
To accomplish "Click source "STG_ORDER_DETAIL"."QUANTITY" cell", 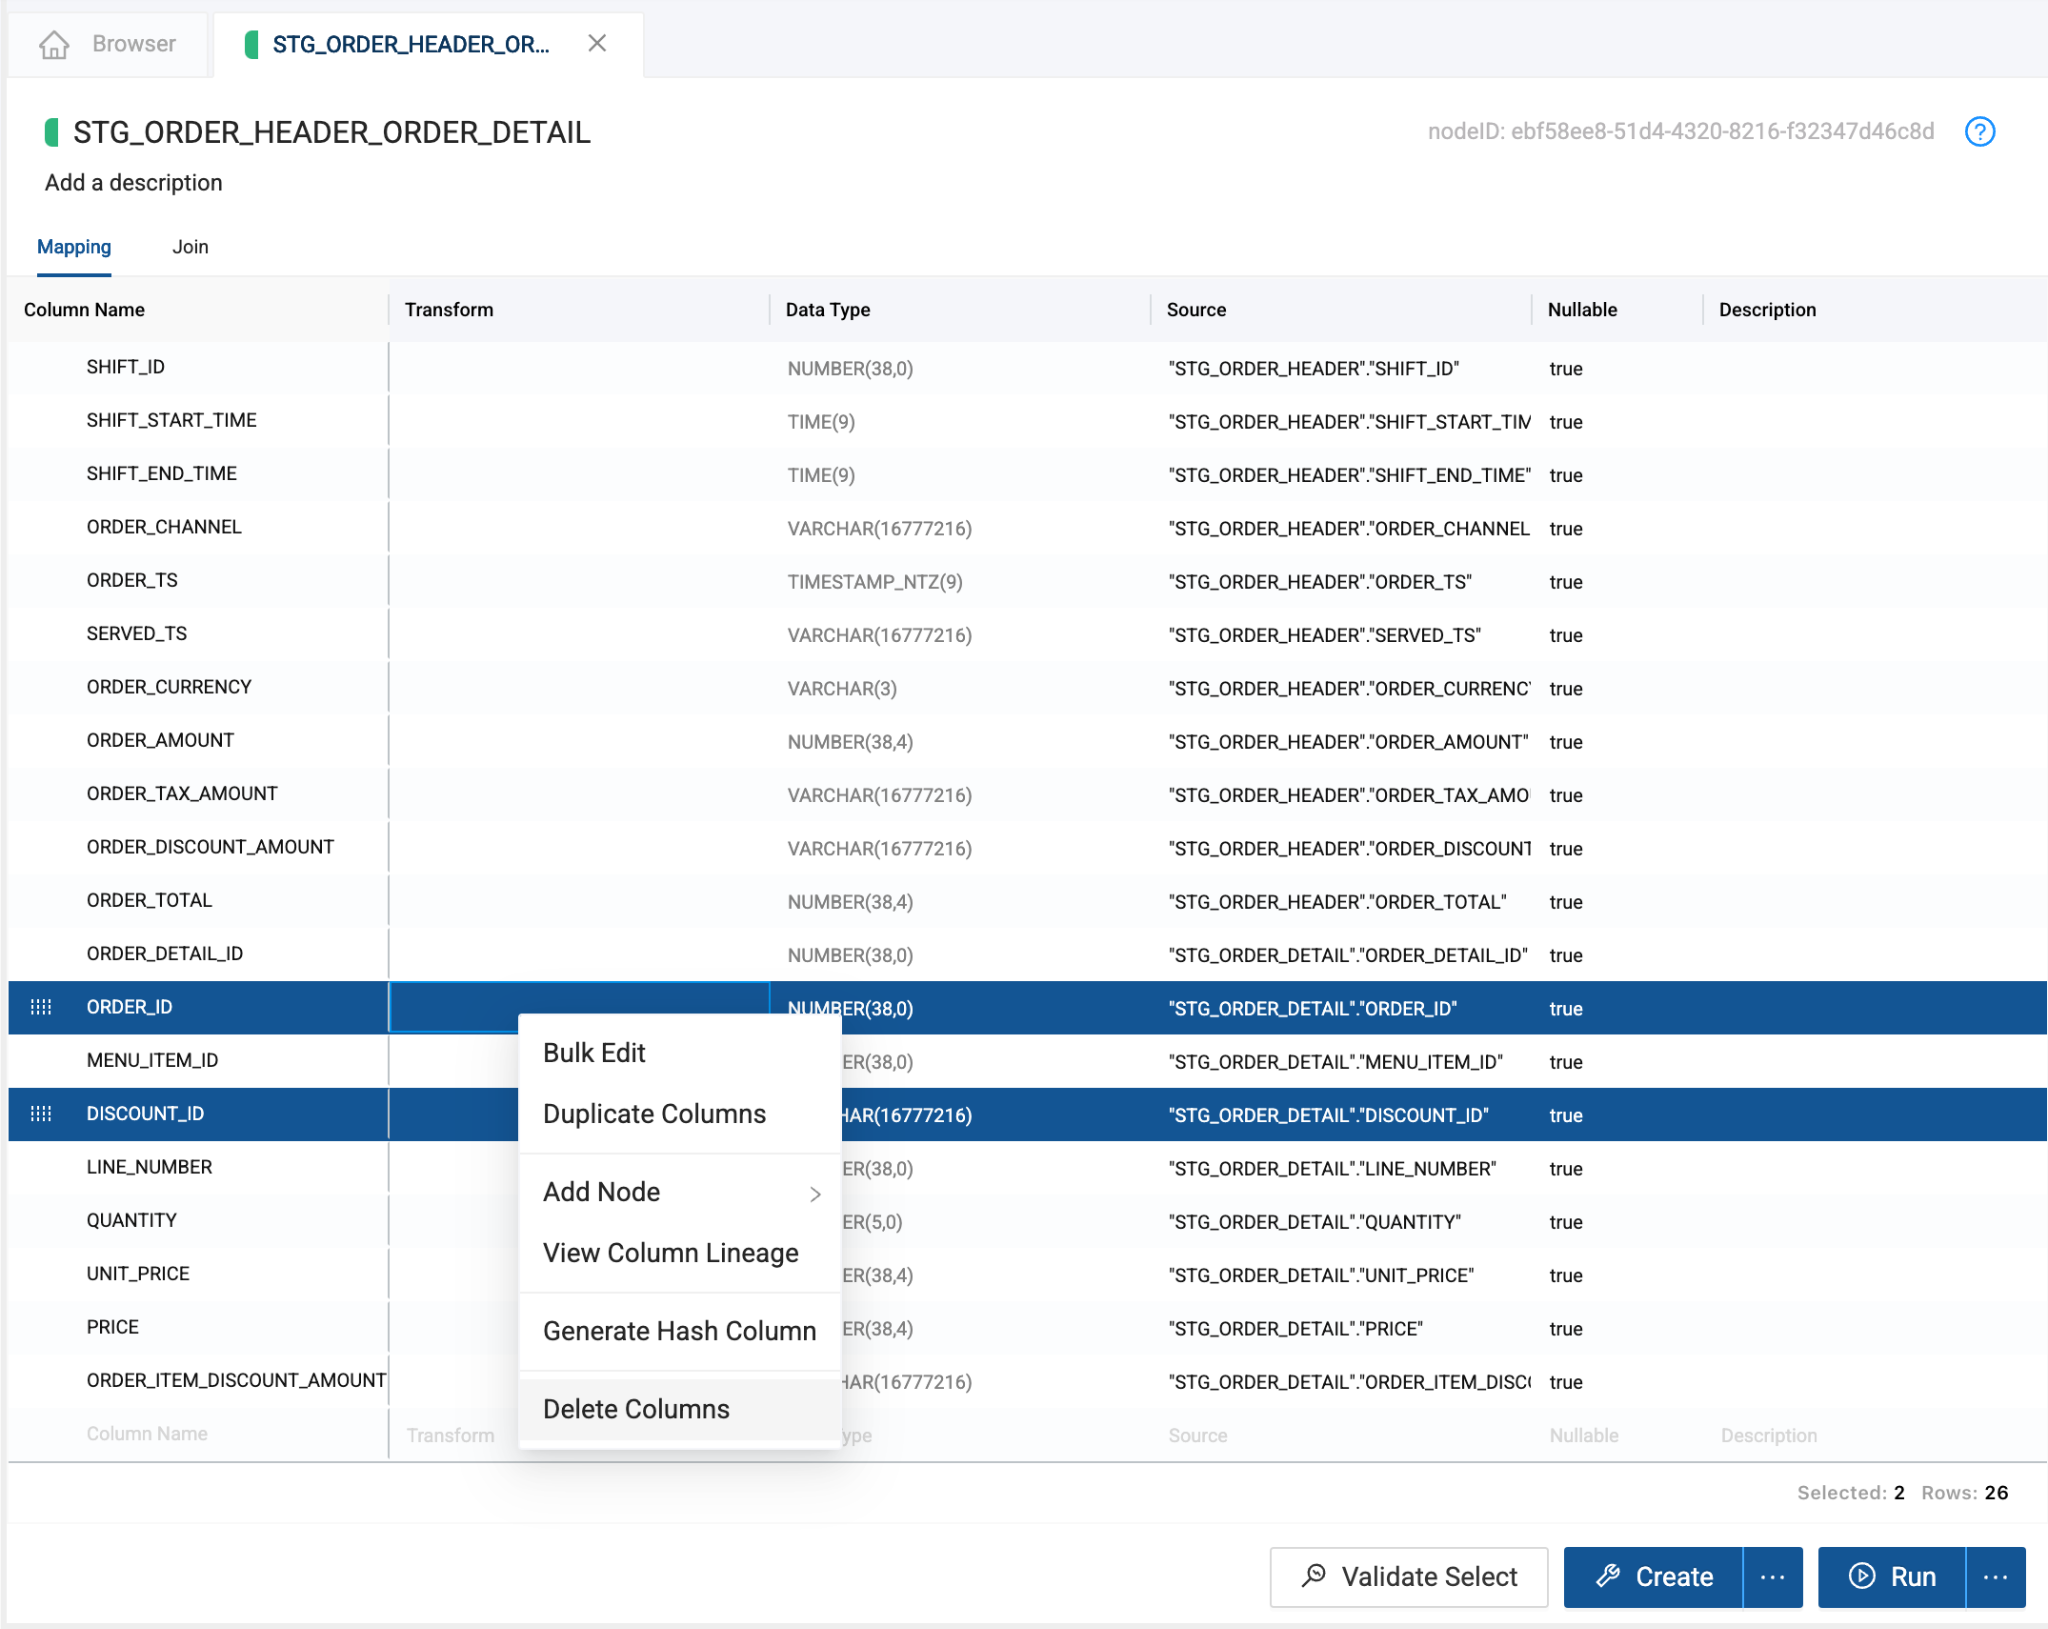I will coord(1314,1222).
